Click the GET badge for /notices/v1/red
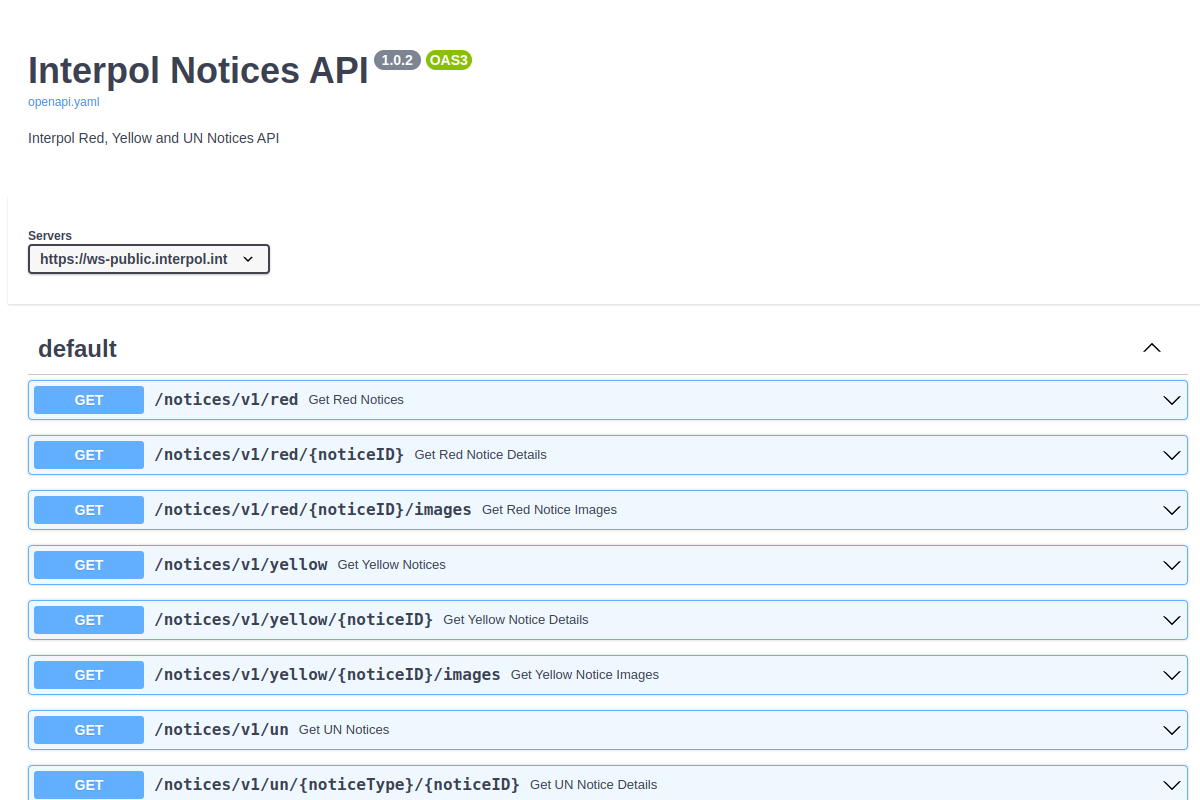 (89, 400)
